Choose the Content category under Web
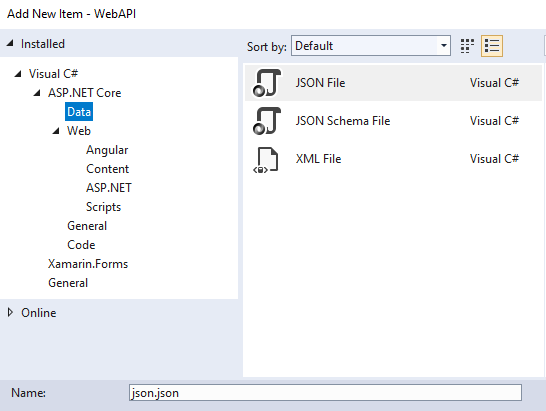 108,169
